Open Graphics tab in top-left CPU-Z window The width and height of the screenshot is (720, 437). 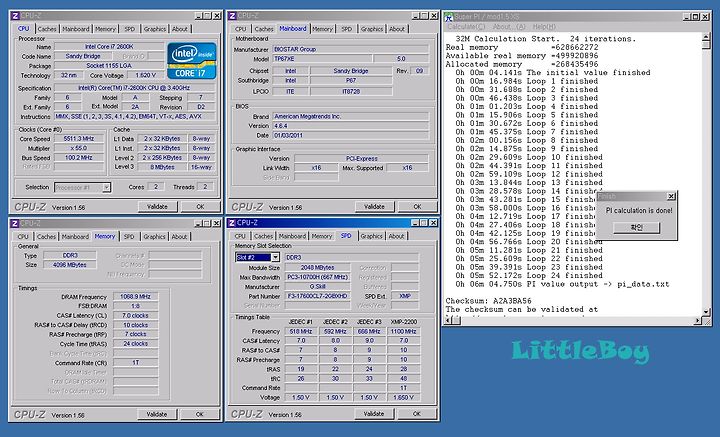[155, 29]
